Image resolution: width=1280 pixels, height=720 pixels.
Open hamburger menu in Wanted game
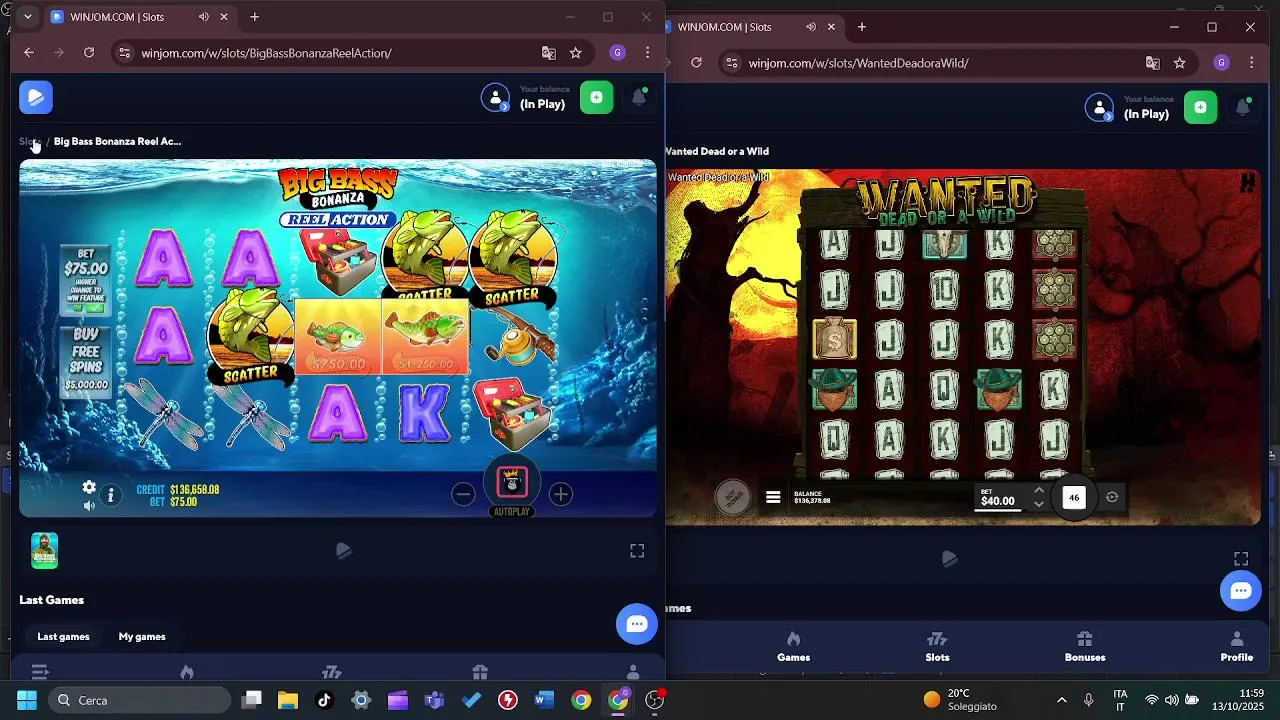tap(773, 497)
